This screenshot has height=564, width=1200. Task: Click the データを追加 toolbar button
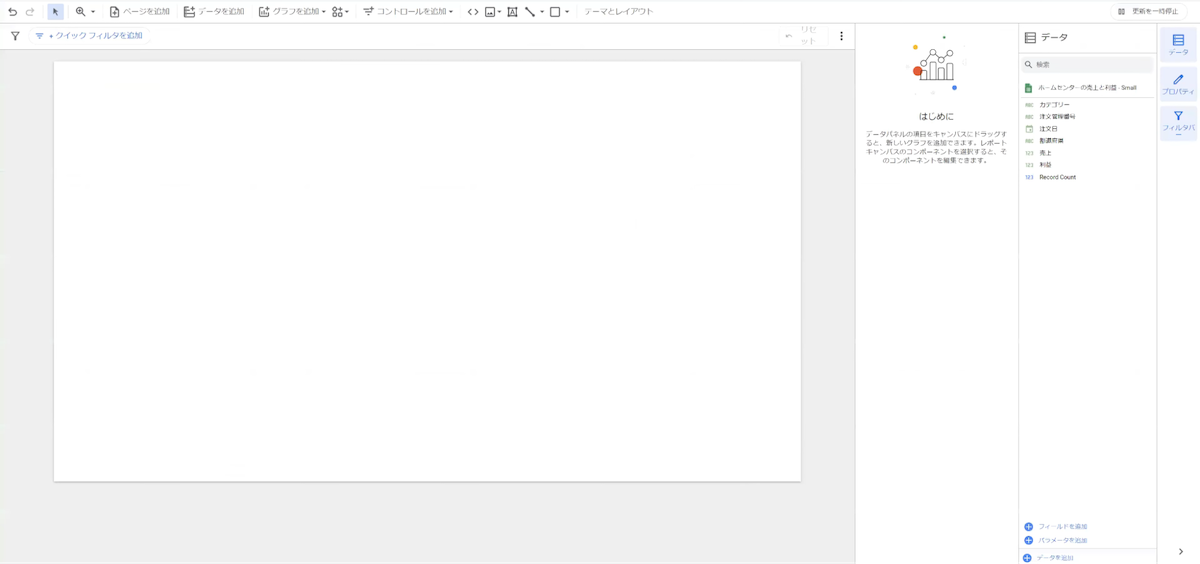point(214,12)
